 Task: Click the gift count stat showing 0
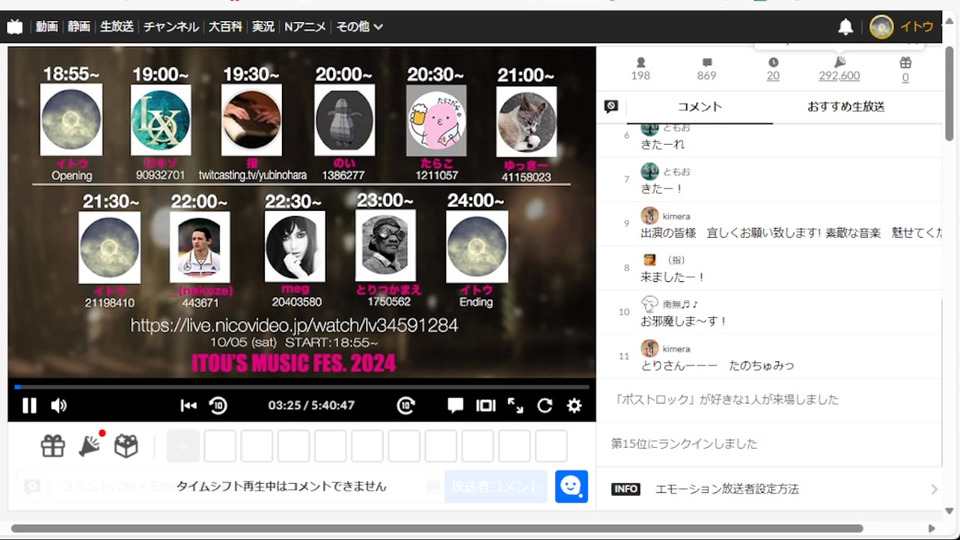[x=906, y=69]
